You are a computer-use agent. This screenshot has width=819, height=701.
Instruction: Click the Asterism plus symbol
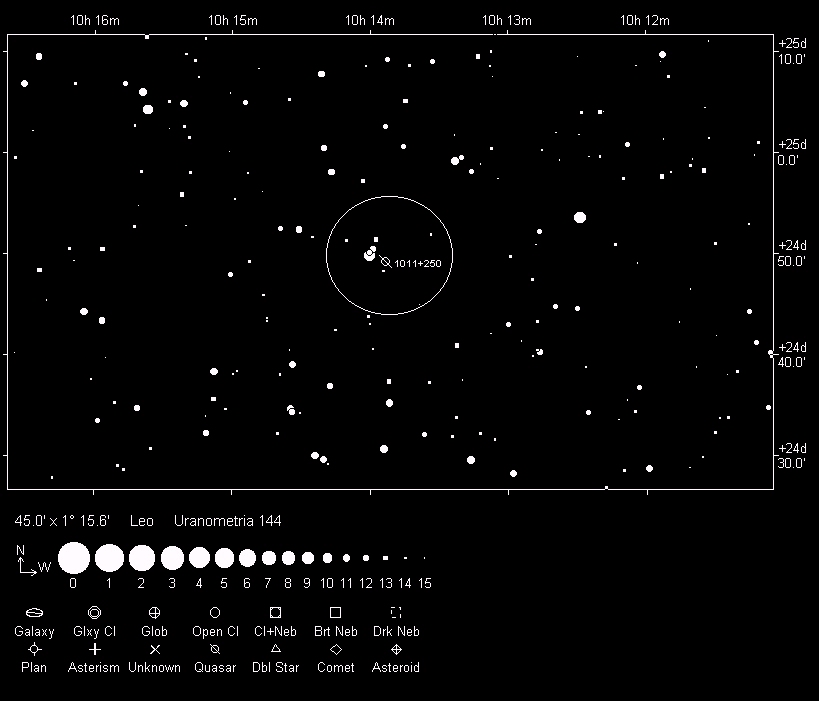95,649
